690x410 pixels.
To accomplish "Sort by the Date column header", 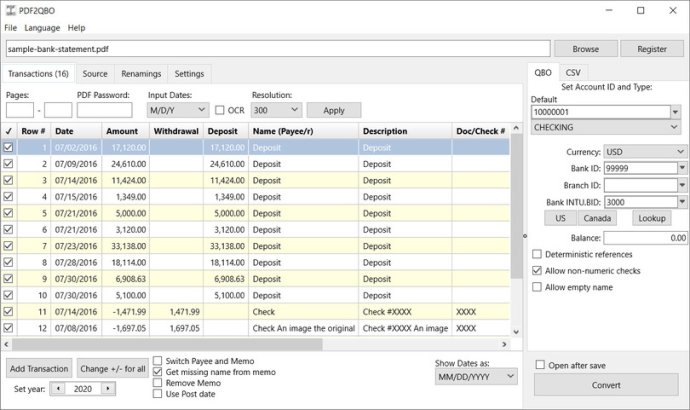I will [x=76, y=131].
